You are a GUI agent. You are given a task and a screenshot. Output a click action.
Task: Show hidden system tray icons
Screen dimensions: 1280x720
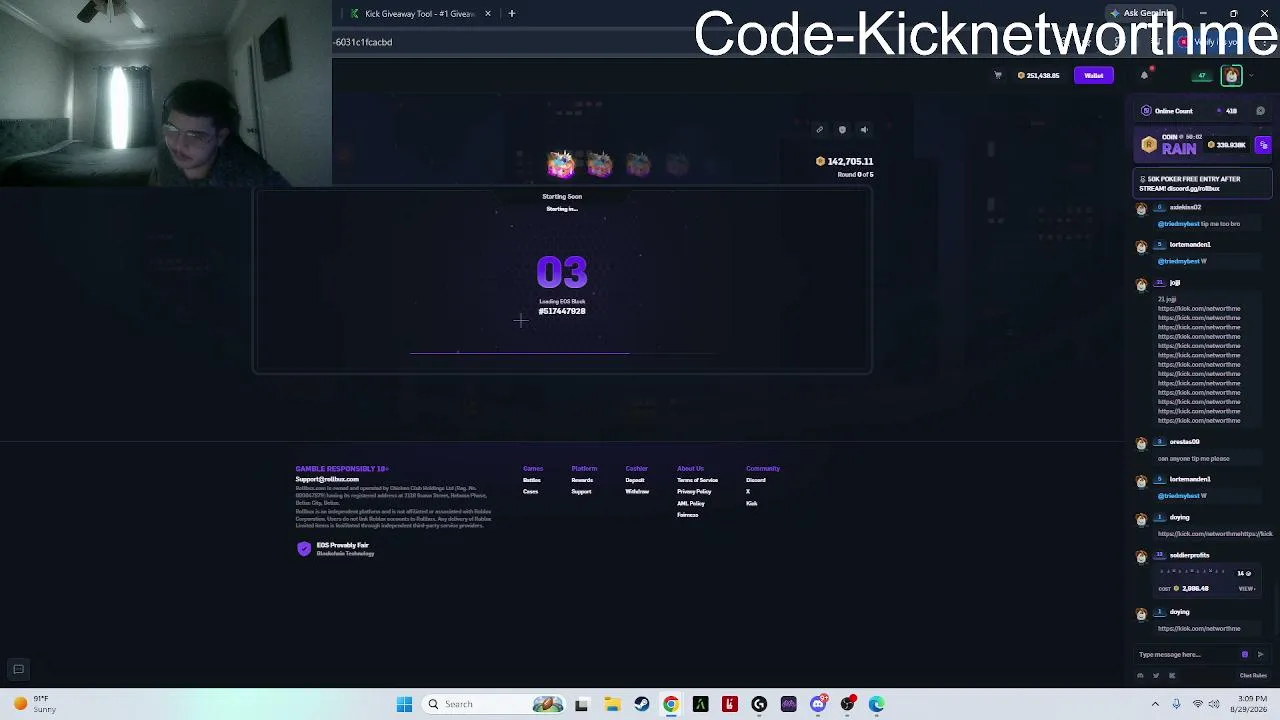tap(1155, 704)
